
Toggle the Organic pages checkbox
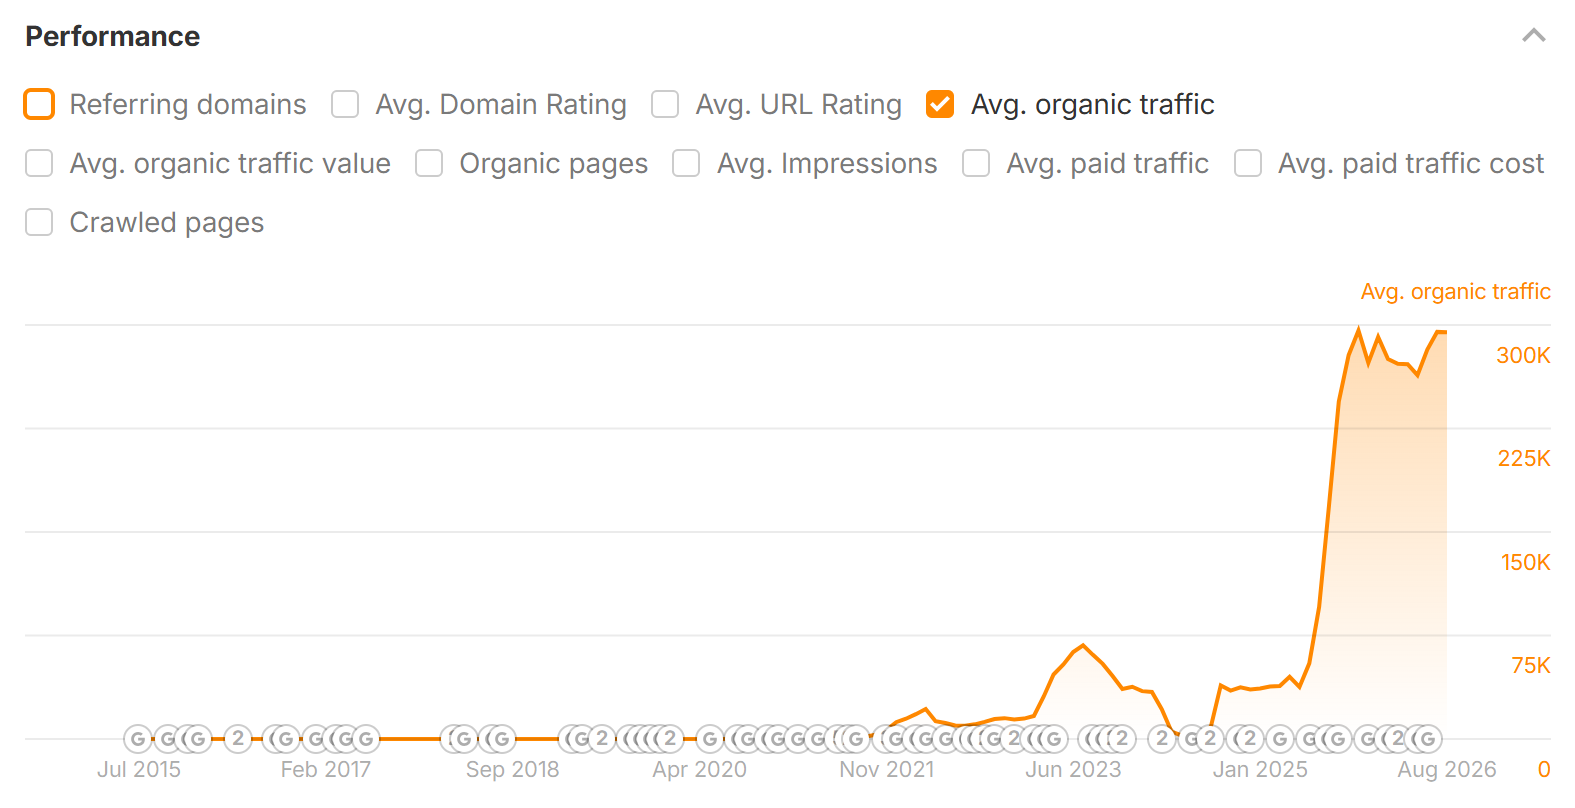pyautogui.click(x=429, y=163)
